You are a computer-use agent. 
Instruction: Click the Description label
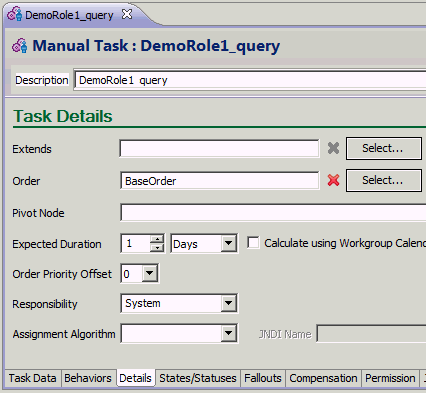tap(42, 80)
